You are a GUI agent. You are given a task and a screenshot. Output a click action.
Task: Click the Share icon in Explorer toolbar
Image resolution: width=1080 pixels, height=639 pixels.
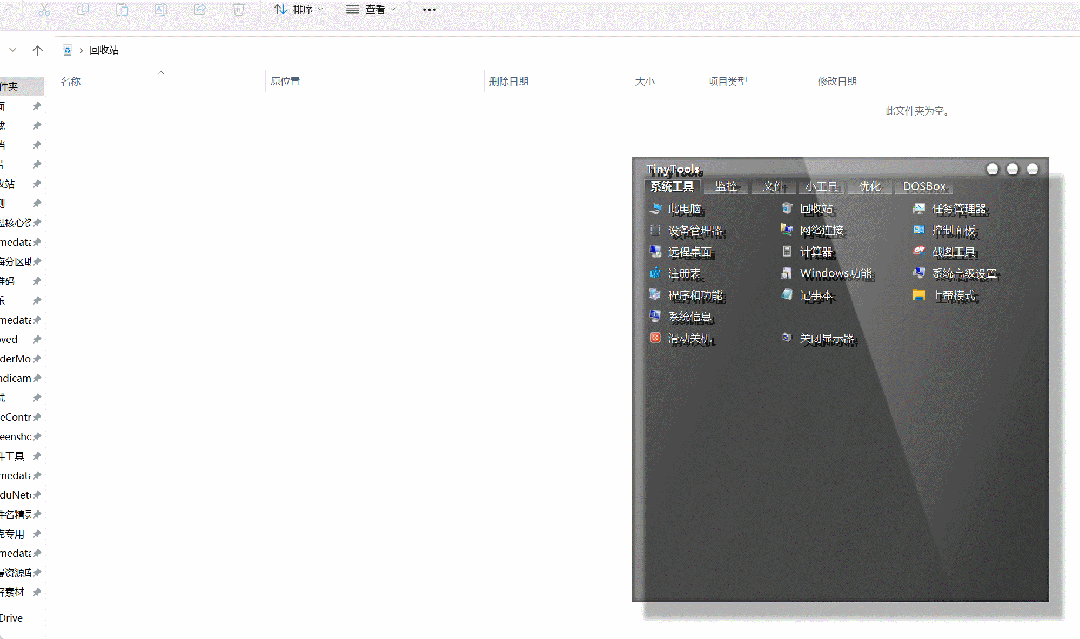pos(200,10)
